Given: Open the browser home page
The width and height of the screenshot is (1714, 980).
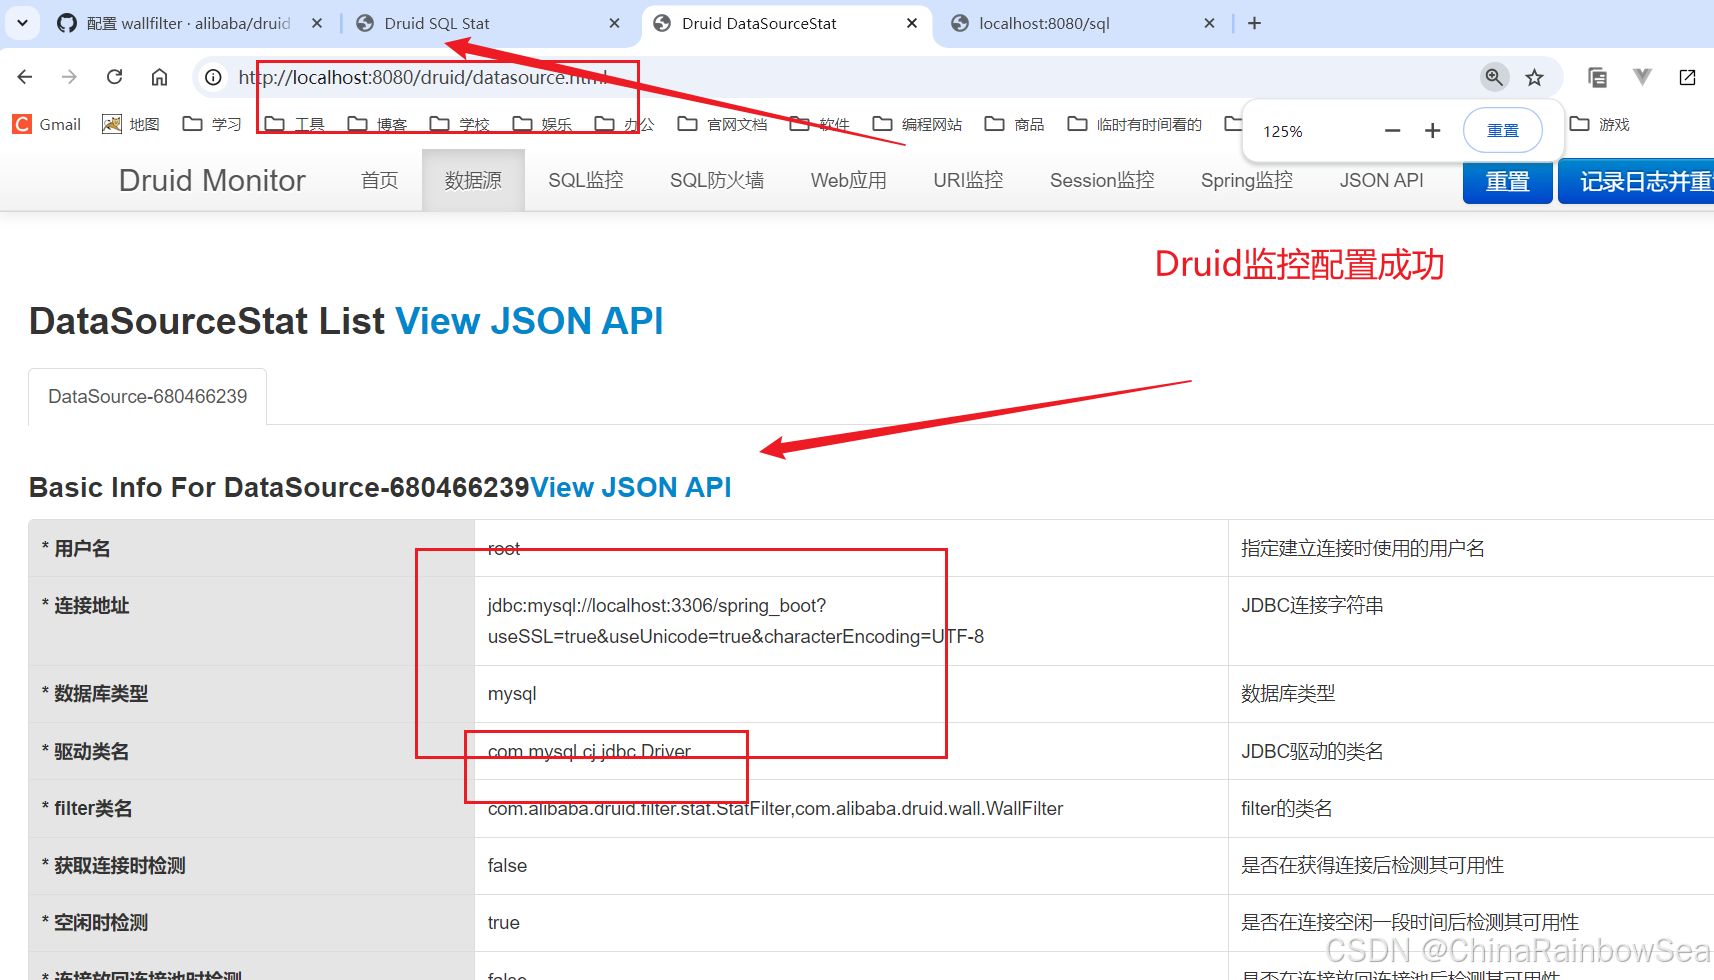Looking at the screenshot, I should tap(159, 77).
